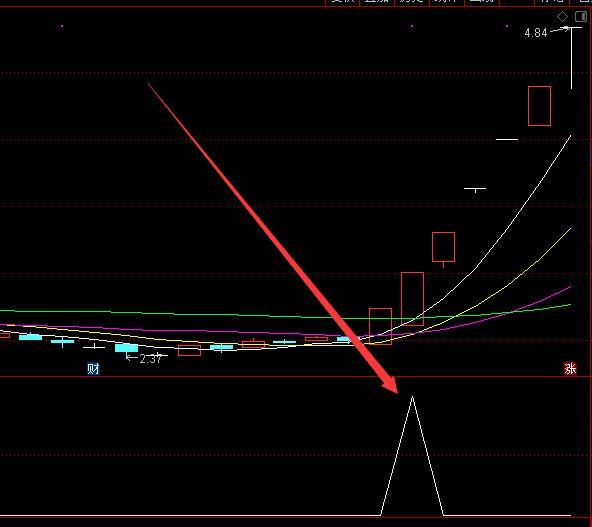Image resolution: width=592 pixels, height=527 pixels.
Task: Click the purple dot at chart's upper left
Action: [x=62, y=26]
